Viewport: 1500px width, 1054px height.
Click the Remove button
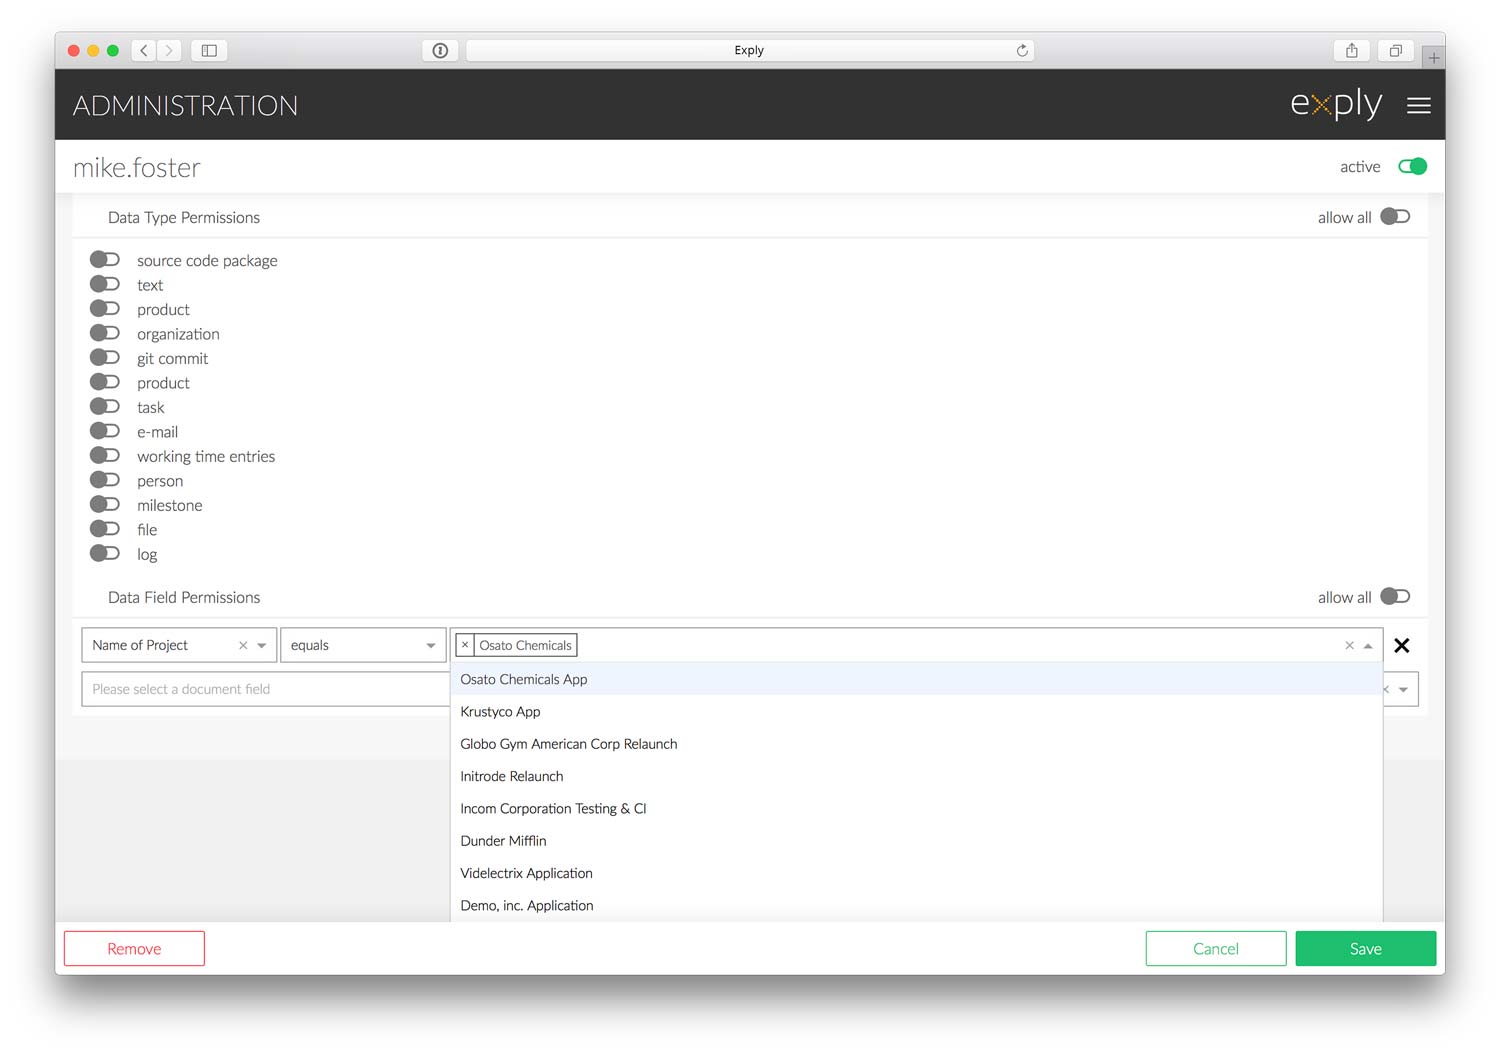134,948
